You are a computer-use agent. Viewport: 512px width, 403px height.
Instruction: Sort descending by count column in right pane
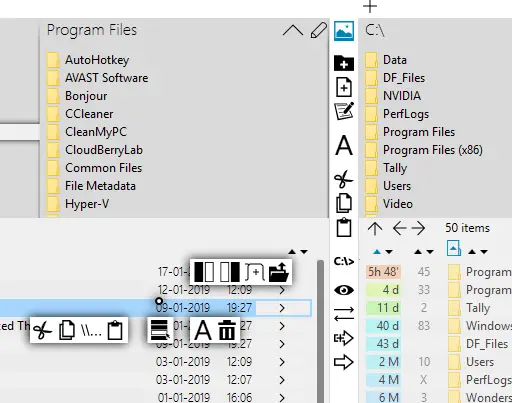pyautogui.click(x=430, y=252)
